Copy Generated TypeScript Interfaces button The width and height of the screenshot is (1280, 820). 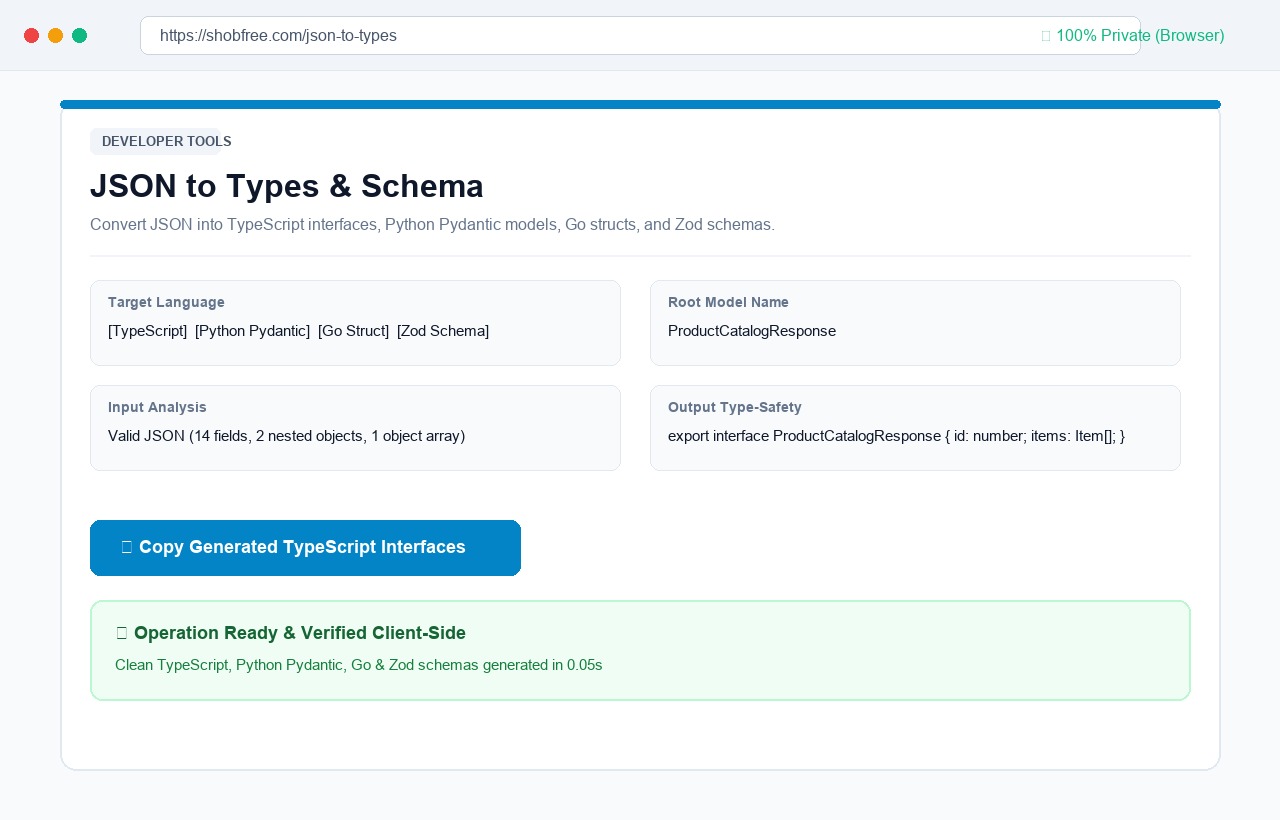tap(305, 548)
